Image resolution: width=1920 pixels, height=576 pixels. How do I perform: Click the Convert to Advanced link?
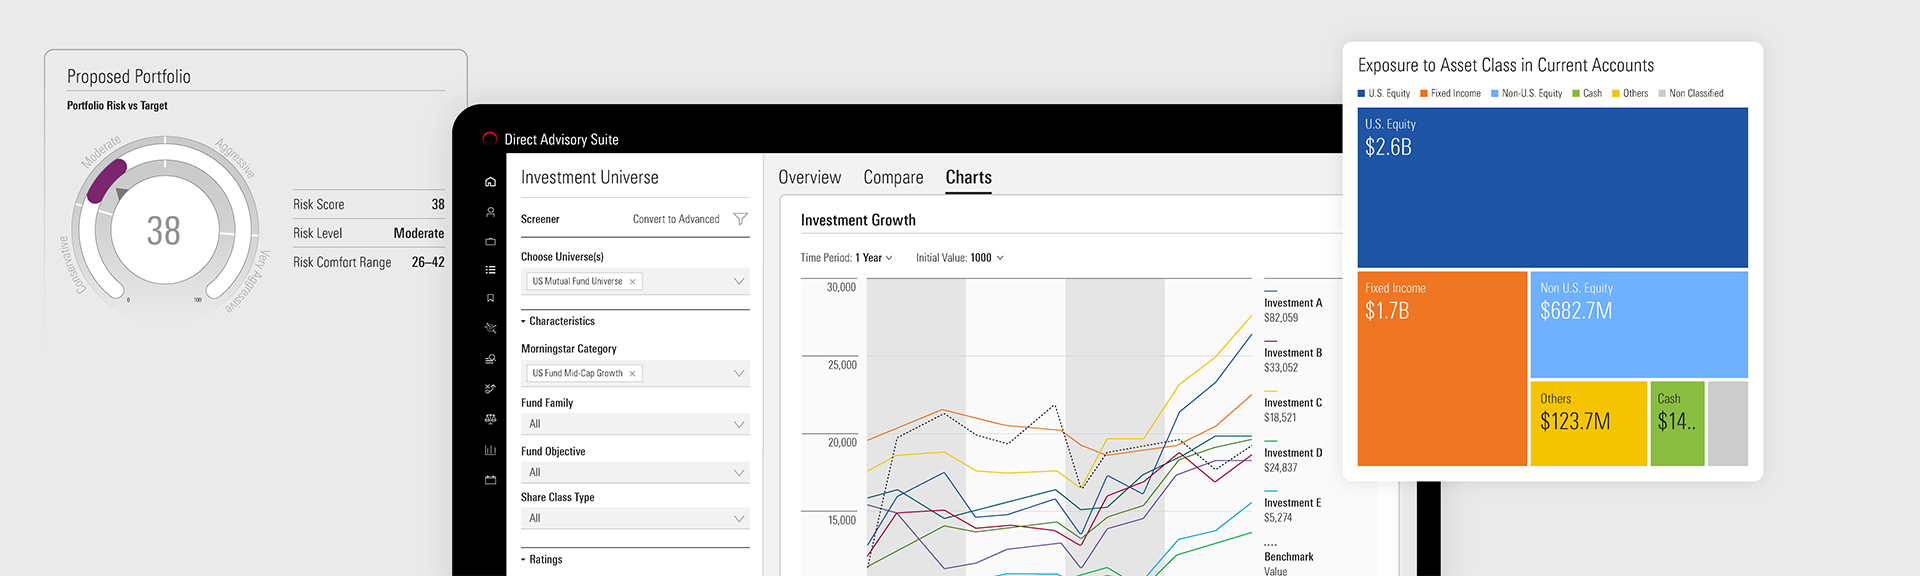pos(676,219)
